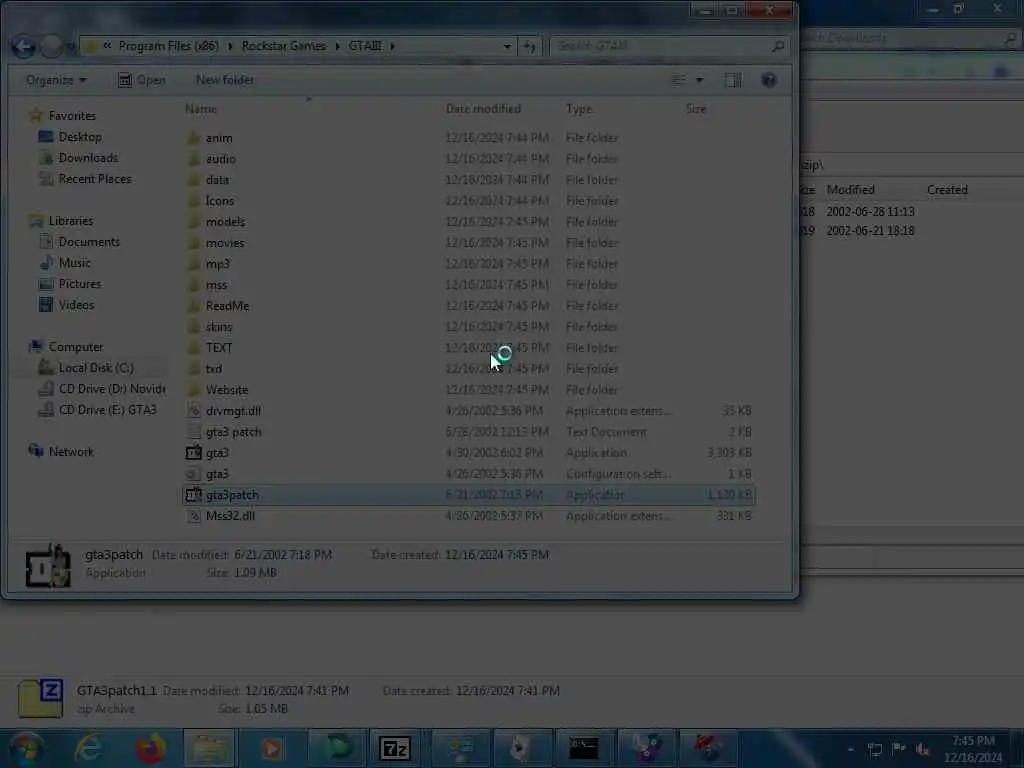The width and height of the screenshot is (1024, 768).
Task: Click the Open toolbar button
Action: tap(142, 80)
